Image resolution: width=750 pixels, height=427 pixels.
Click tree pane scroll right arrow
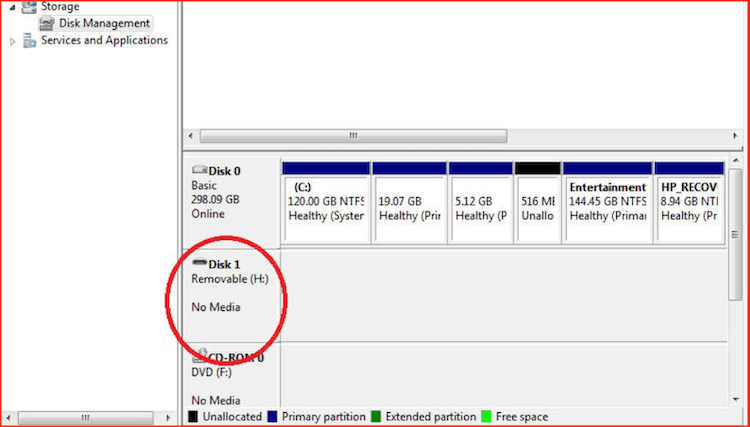pos(167,417)
